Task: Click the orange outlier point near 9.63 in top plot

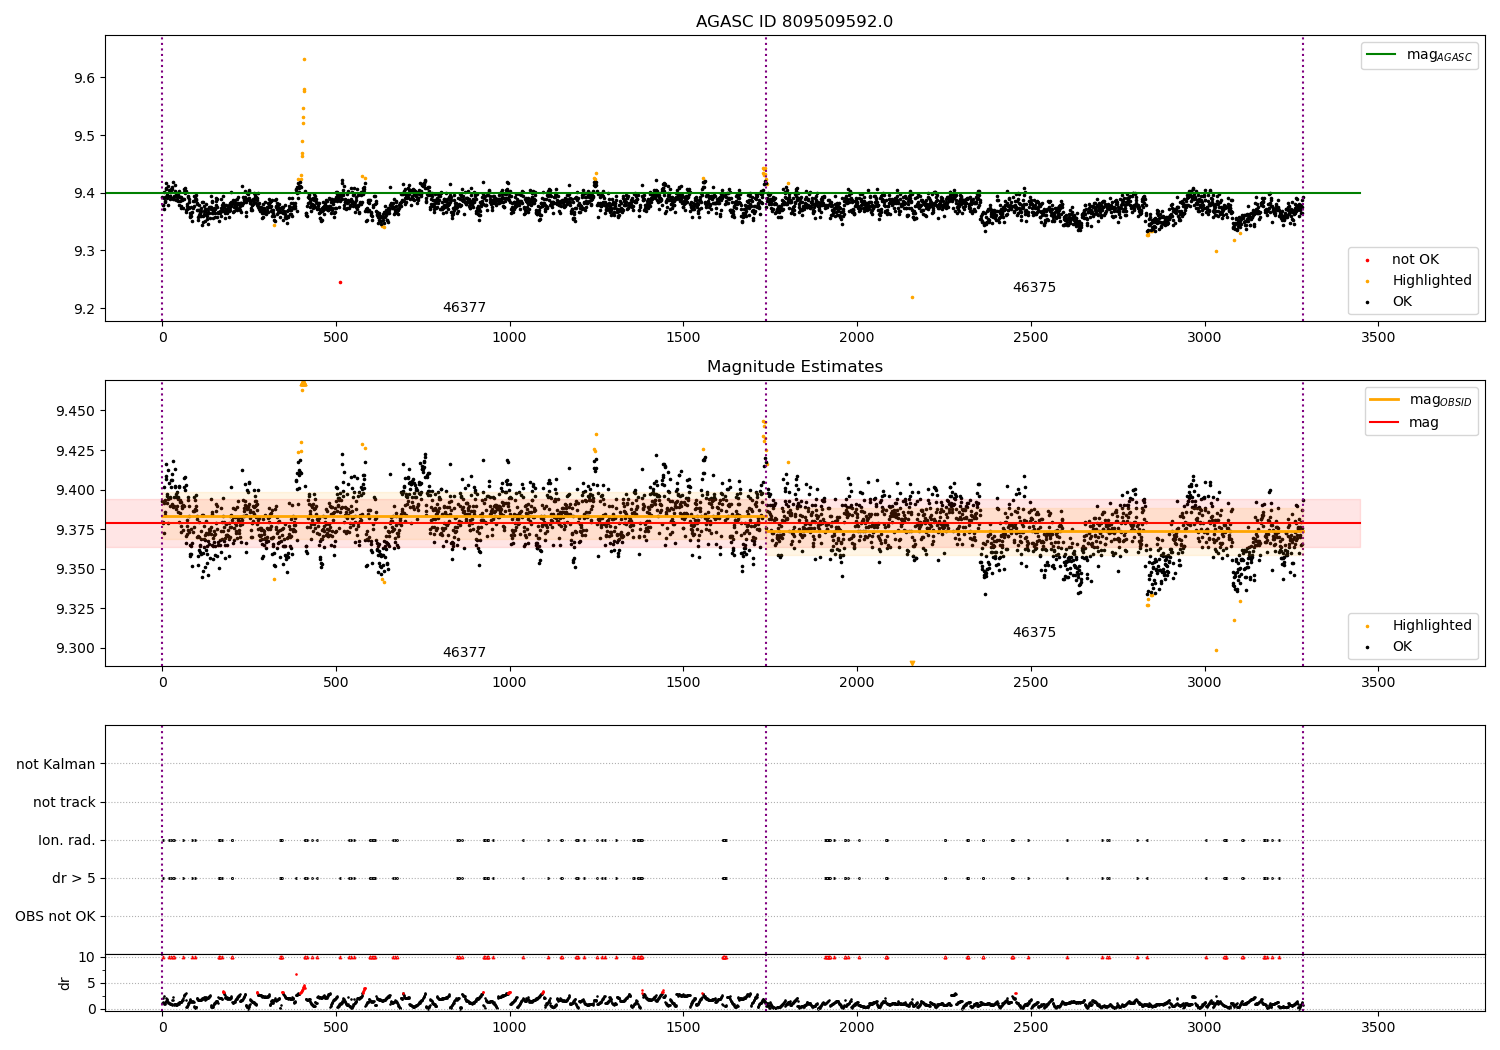Action: click(304, 59)
